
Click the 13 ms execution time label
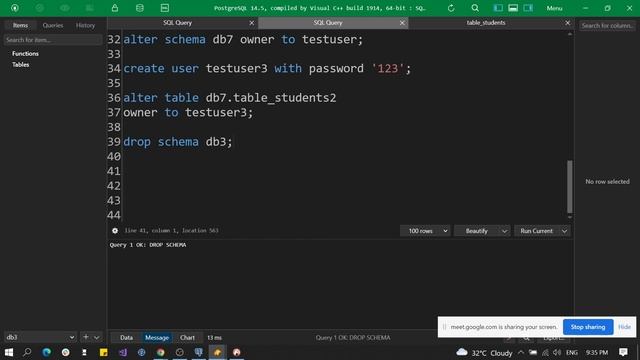[x=214, y=338]
